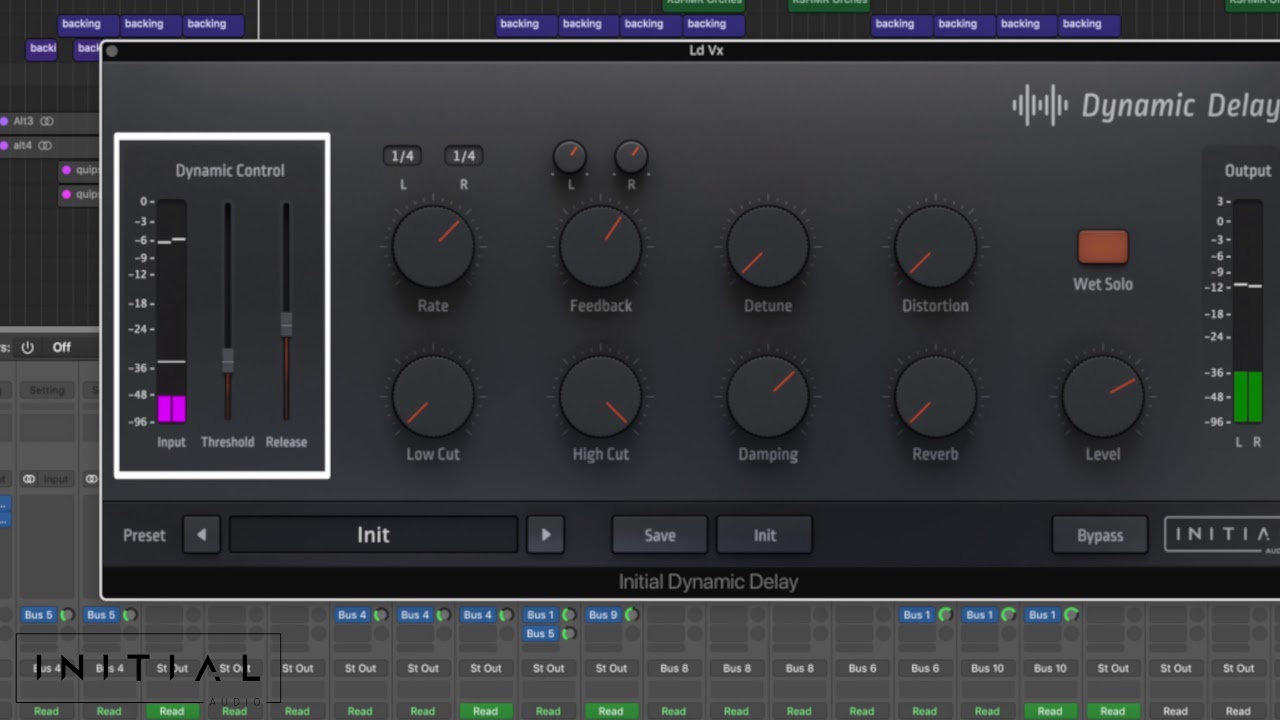The image size is (1280, 720).
Task: Open the Init preset name selector
Action: click(x=373, y=535)
